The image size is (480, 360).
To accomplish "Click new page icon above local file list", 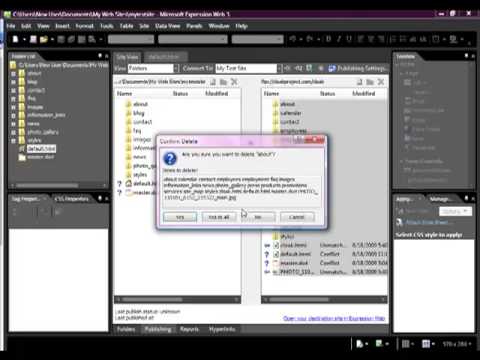I will (213, 82).
